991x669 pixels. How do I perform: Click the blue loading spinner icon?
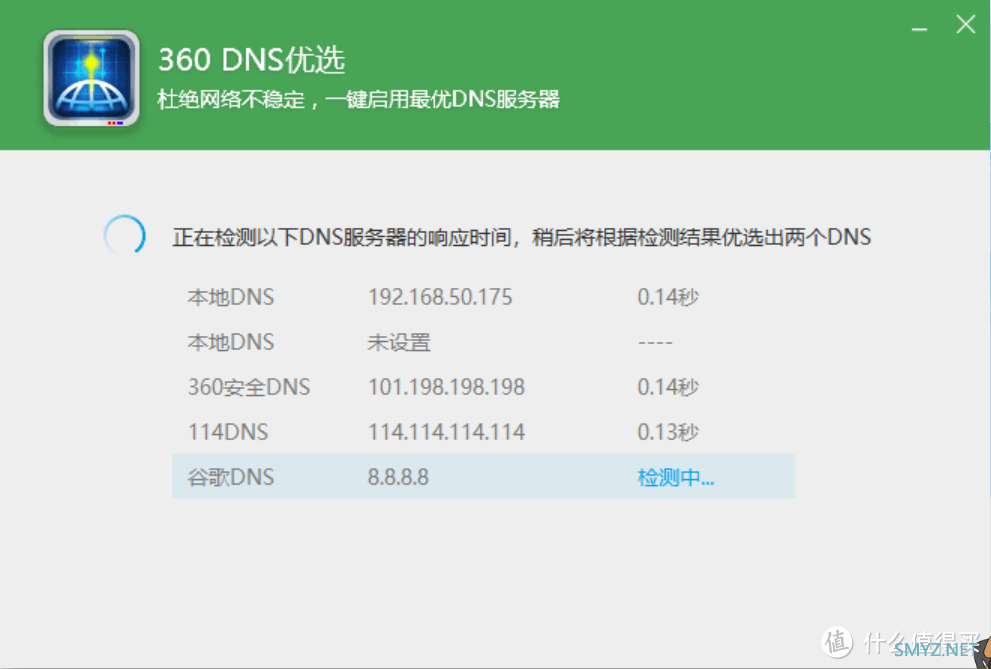125,236
